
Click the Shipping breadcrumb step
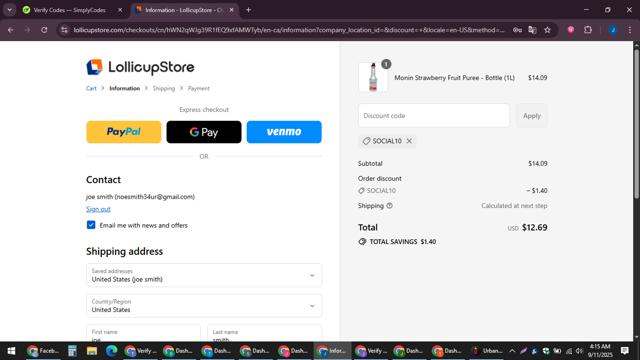tap(164, 88)
